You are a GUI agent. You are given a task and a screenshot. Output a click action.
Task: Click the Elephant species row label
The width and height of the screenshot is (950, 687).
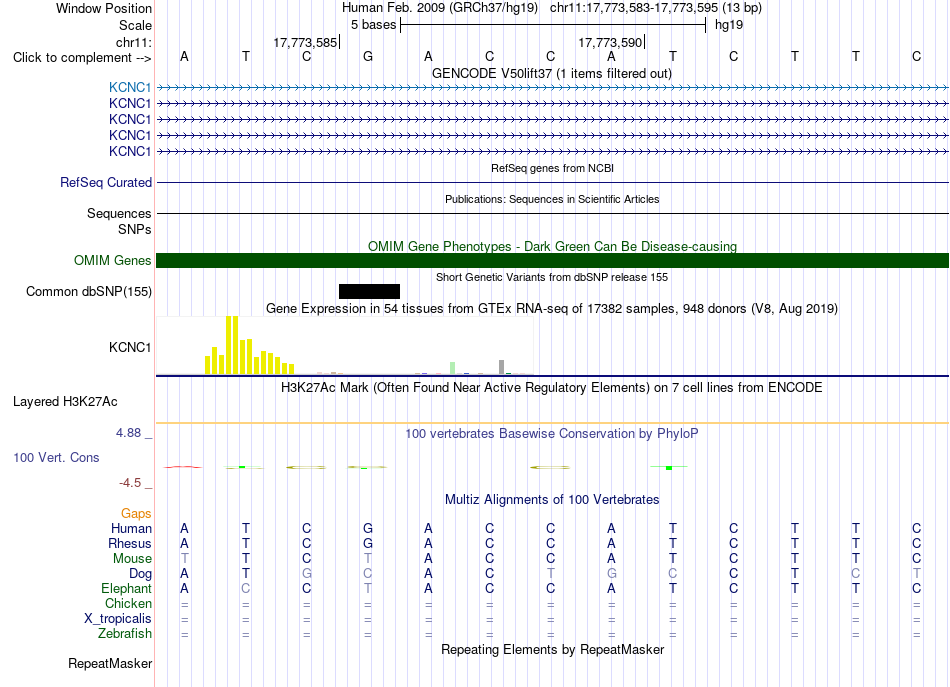click(x=127, y=588)
